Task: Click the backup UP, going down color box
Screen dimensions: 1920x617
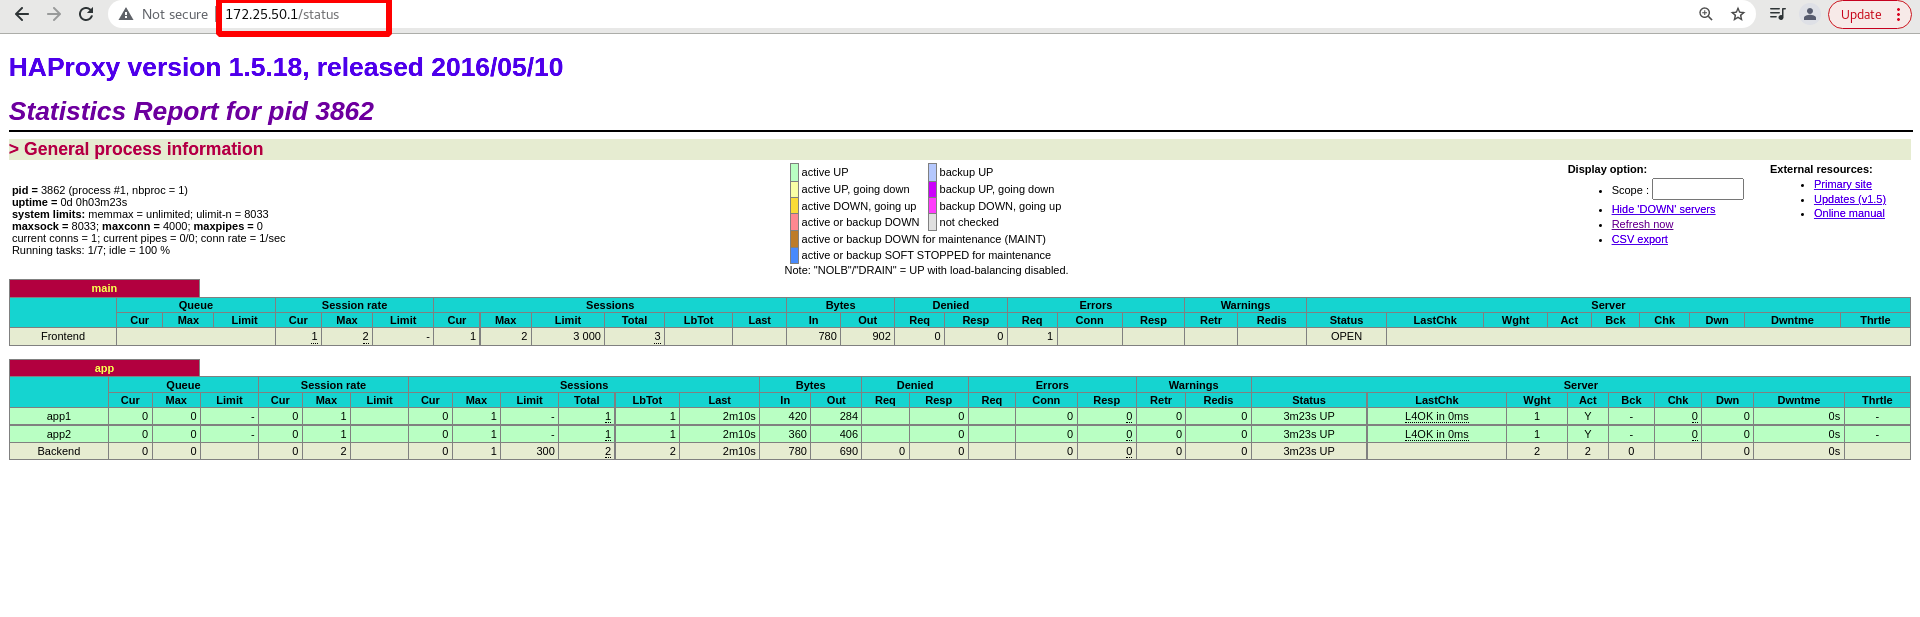Action: [x=932, y=189]
